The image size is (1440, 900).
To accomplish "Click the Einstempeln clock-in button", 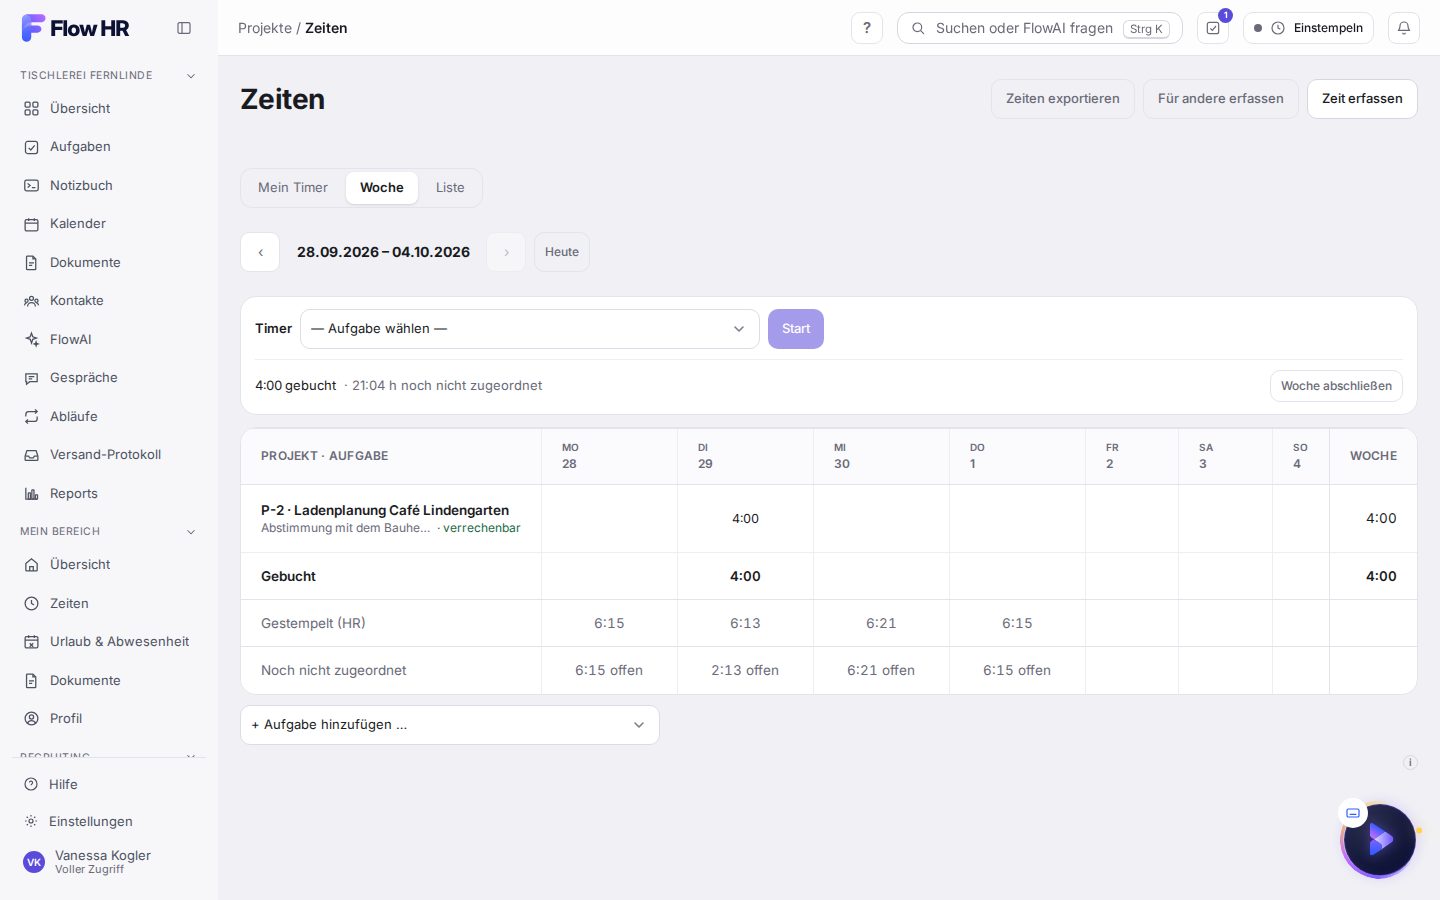I will [1308, 28].
